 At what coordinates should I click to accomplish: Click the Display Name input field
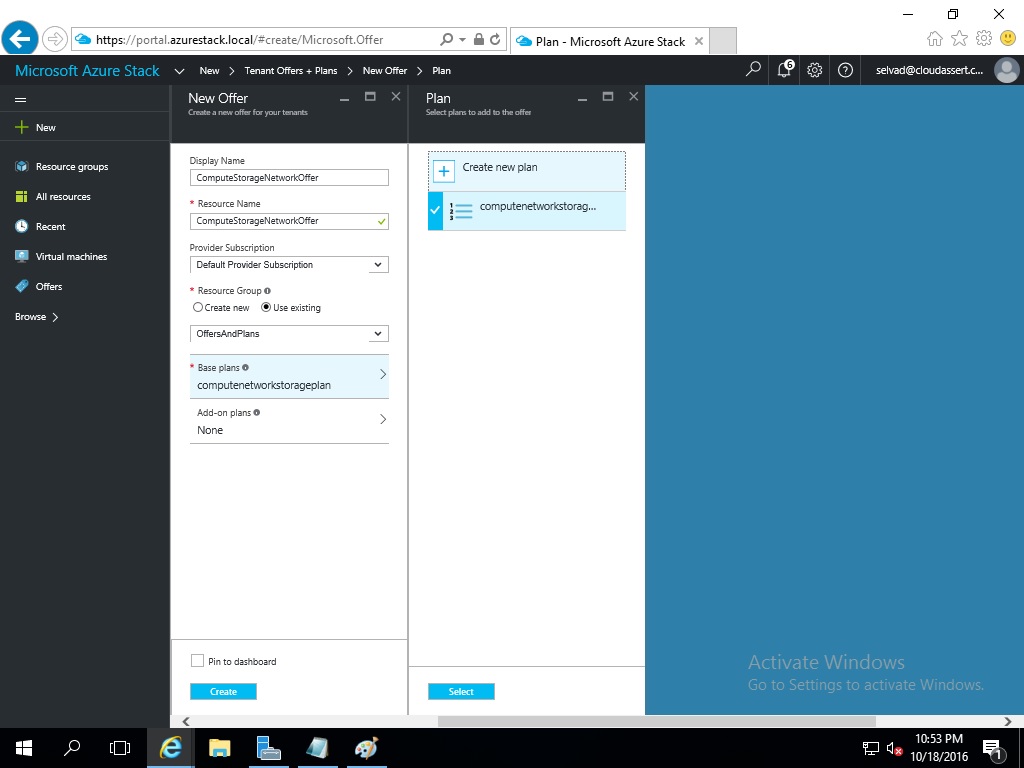pyautogui.click(x=289, y=178)
